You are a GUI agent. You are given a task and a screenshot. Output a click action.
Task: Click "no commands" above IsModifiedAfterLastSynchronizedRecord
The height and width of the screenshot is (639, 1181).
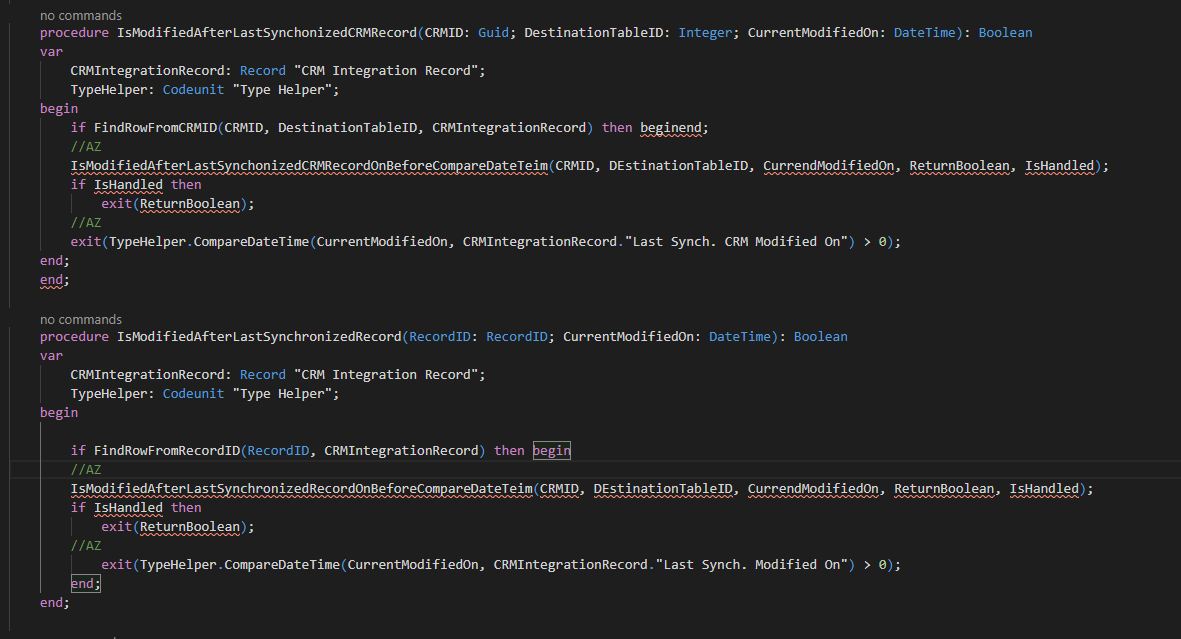click(x=79, y=319)
